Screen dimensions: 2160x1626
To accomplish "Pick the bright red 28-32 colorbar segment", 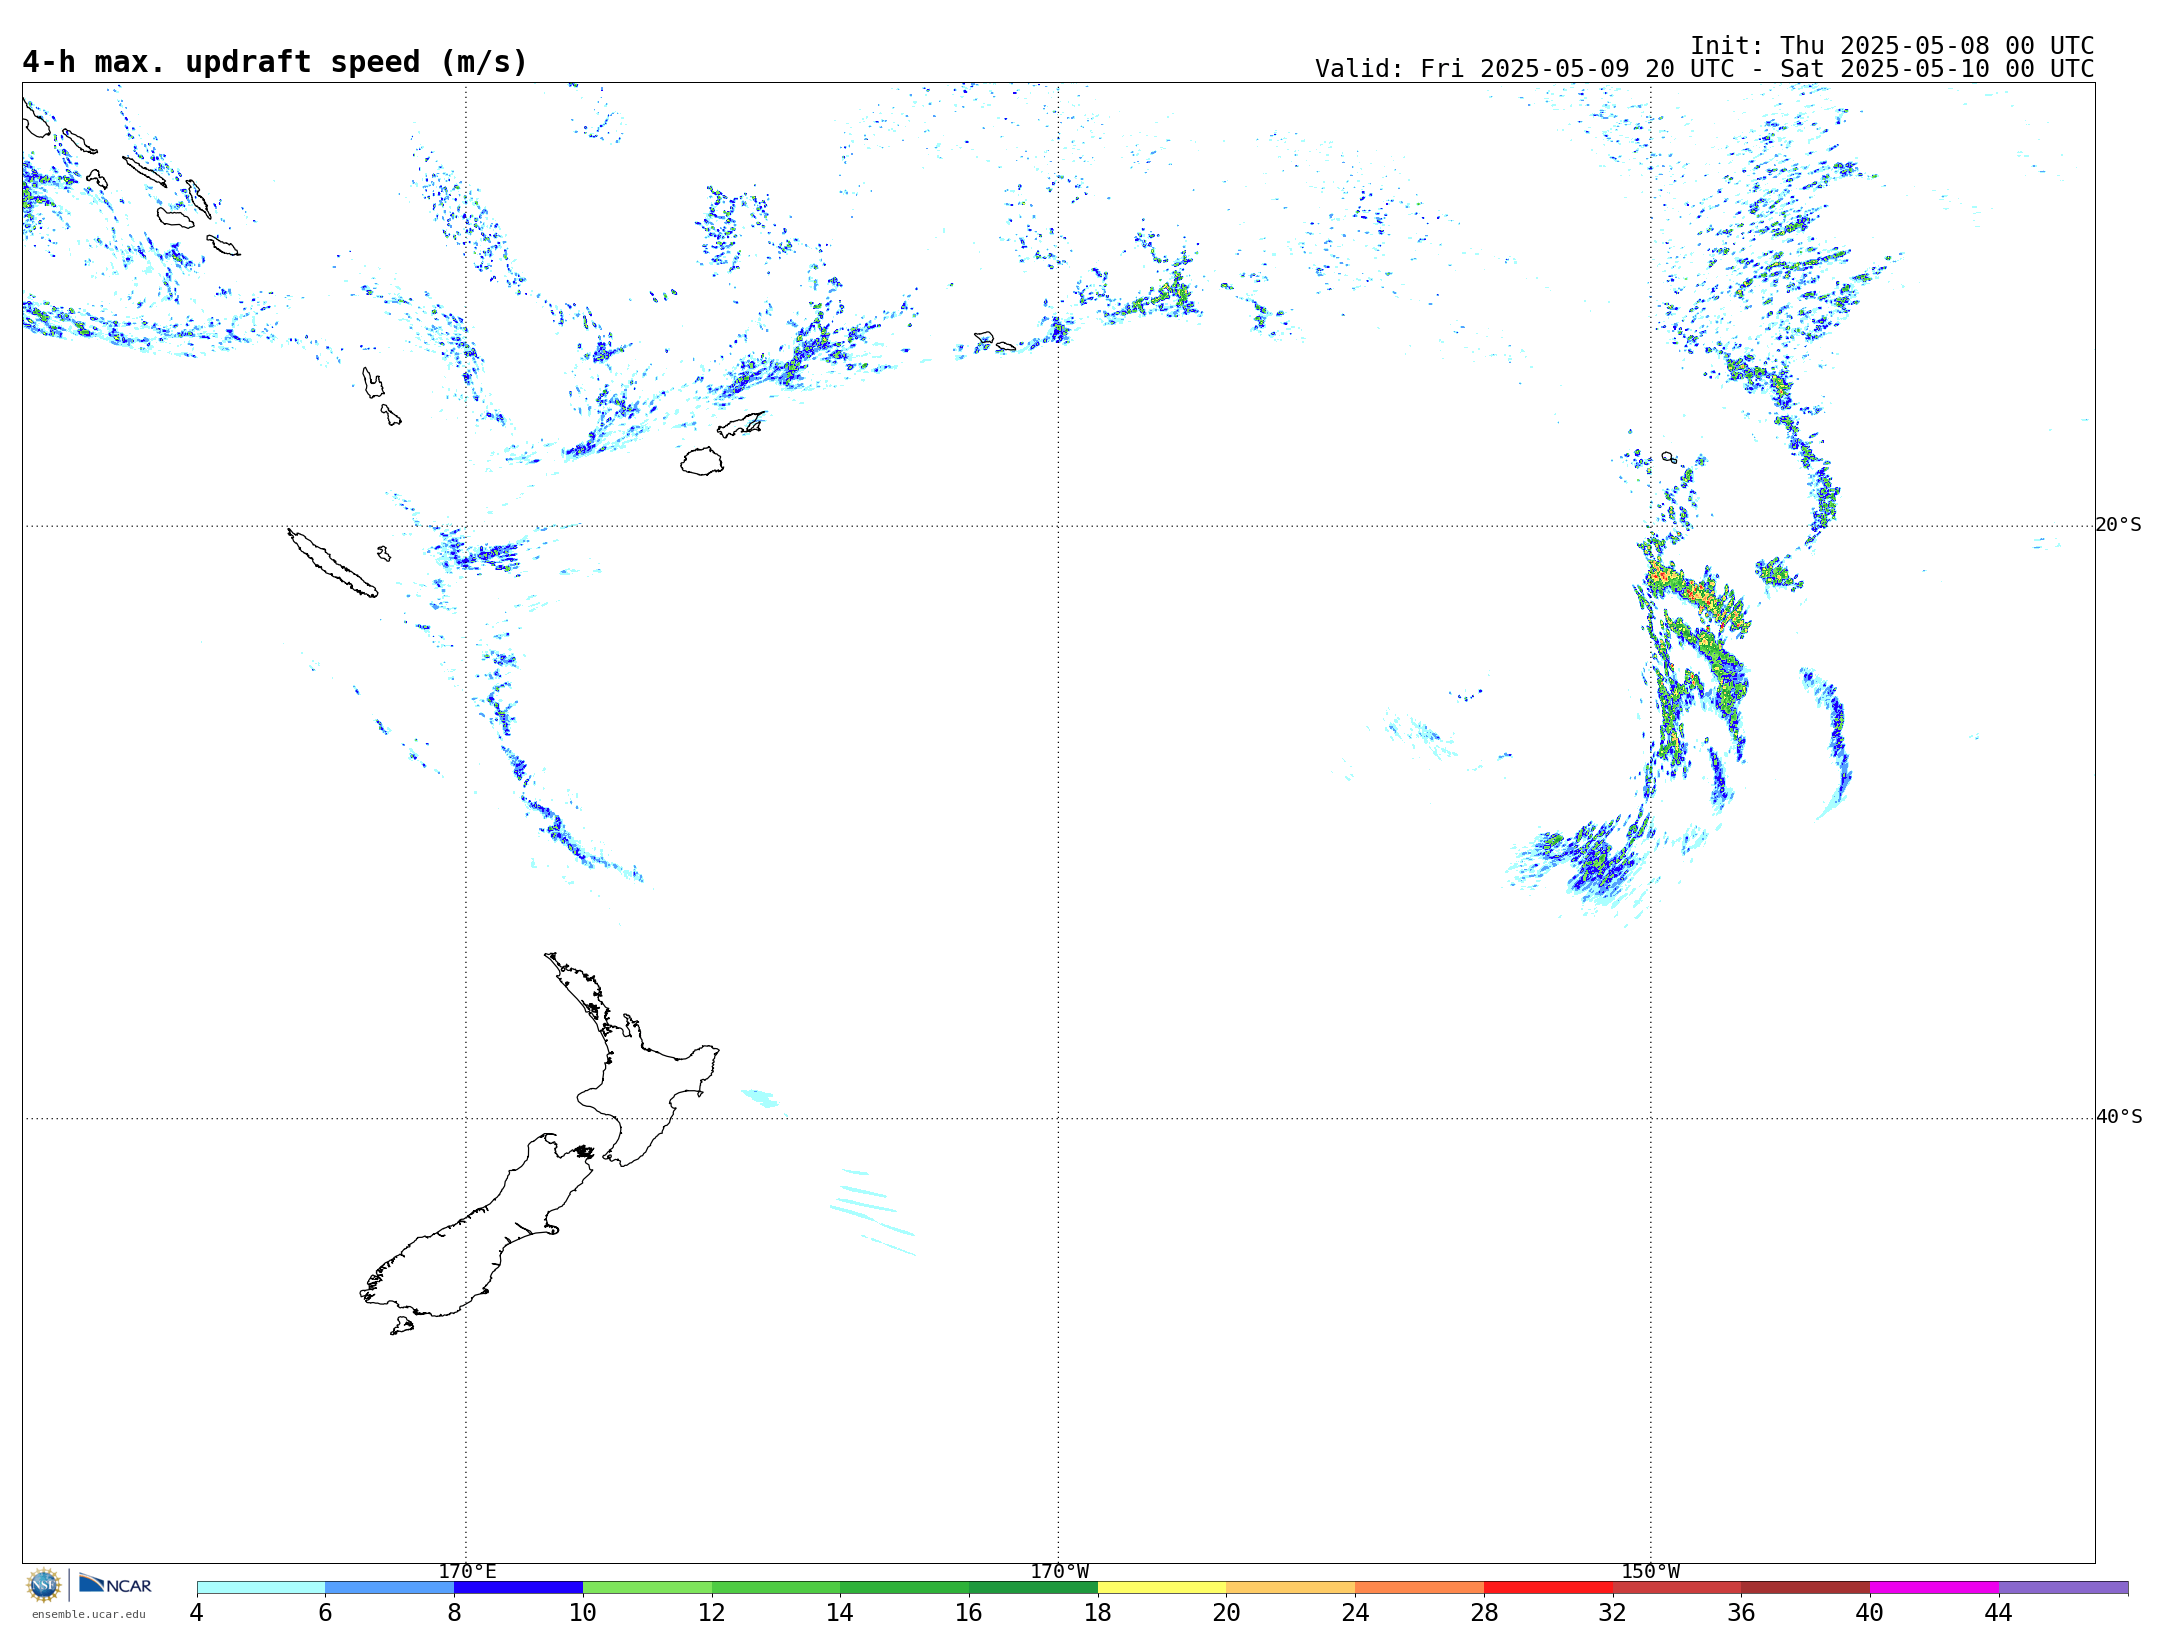I will 1549,1588.
